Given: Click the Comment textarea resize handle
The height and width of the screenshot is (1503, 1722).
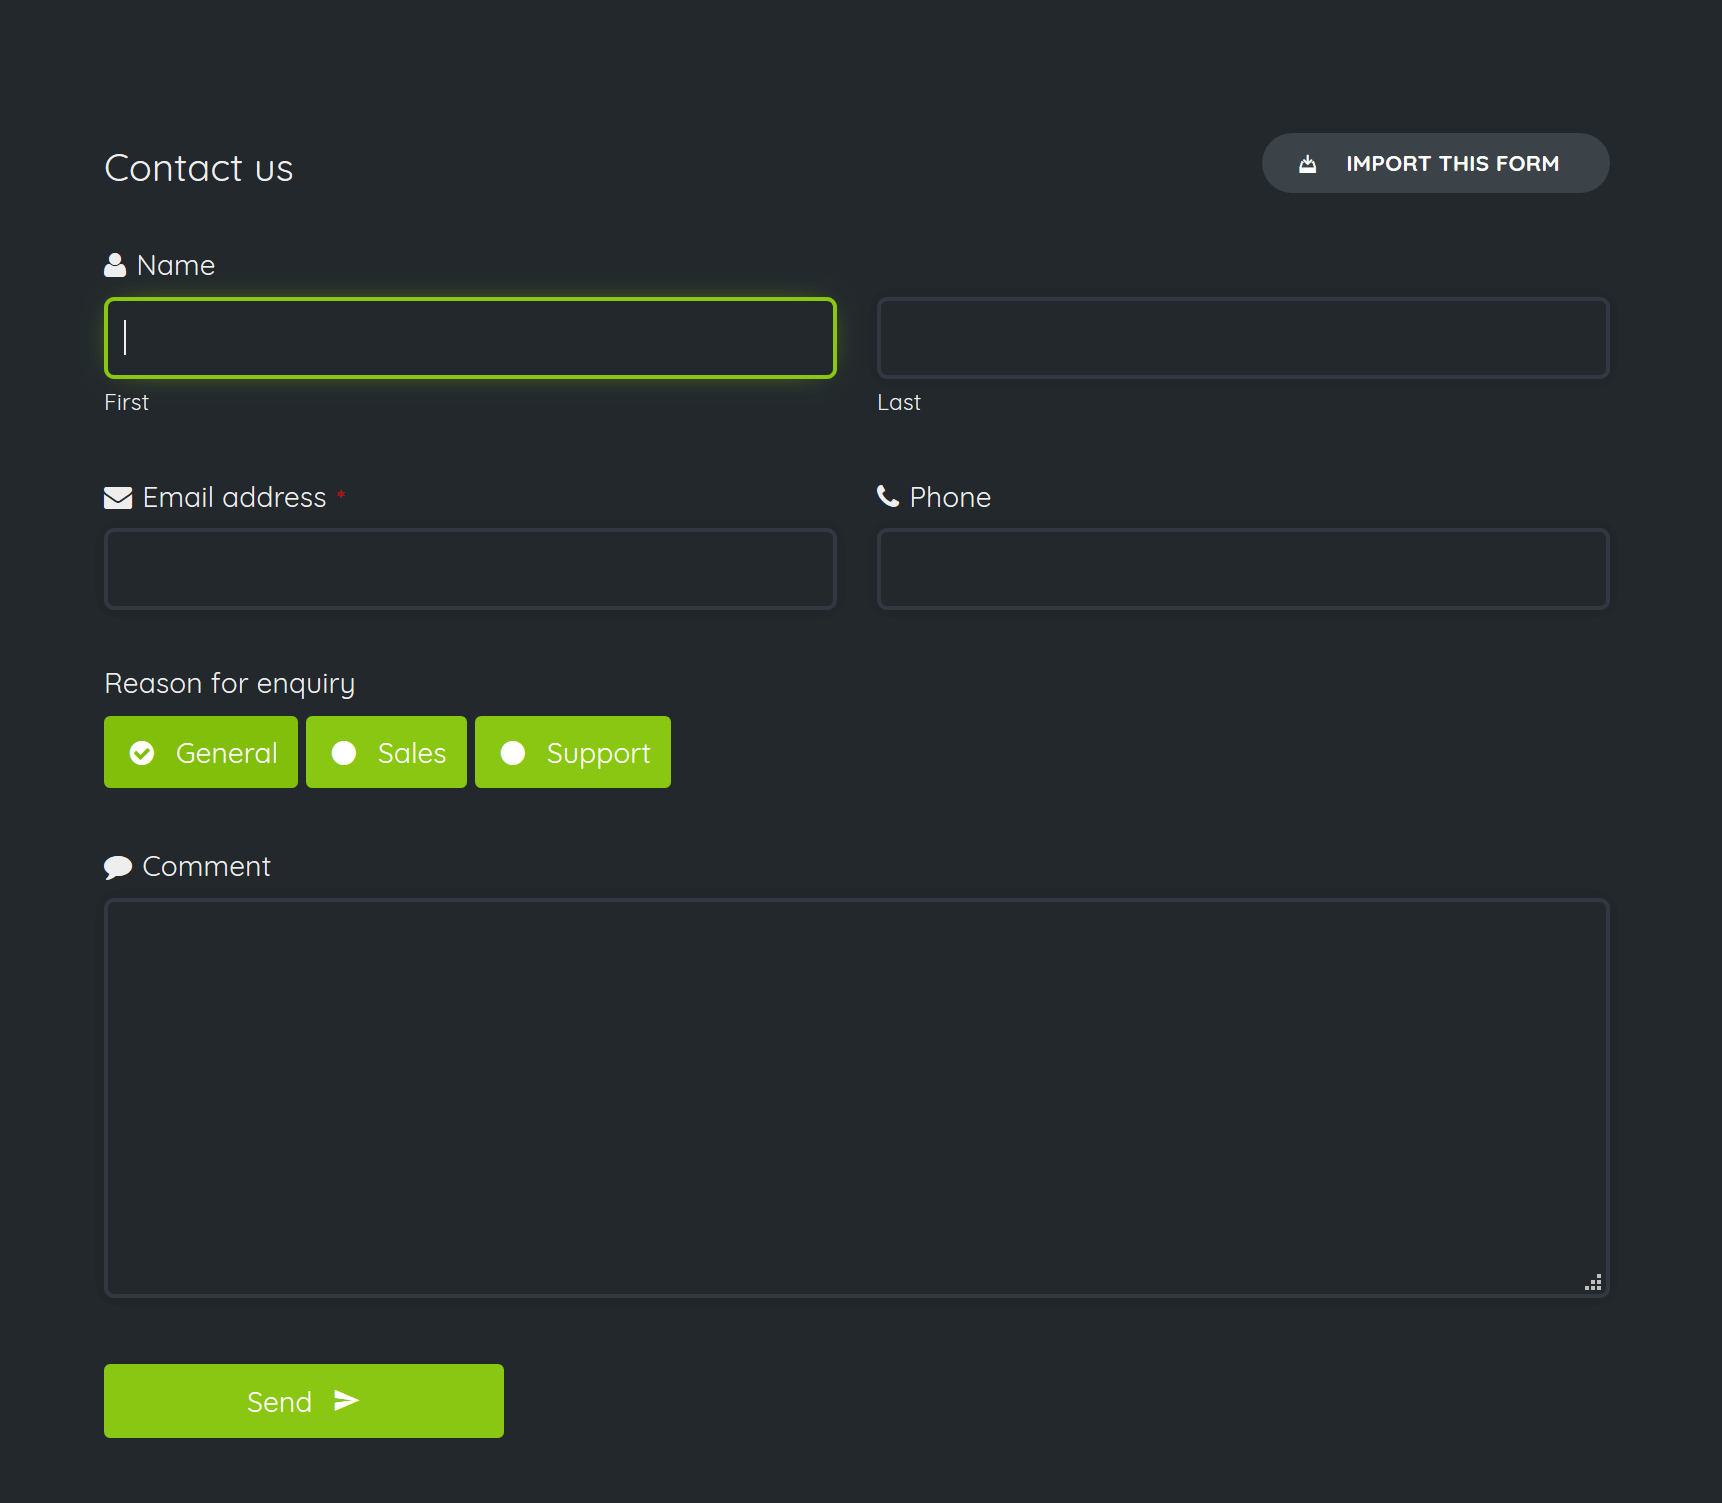Looking at the screenshot, I should pyautogui.click(x=1593, y=1282).
